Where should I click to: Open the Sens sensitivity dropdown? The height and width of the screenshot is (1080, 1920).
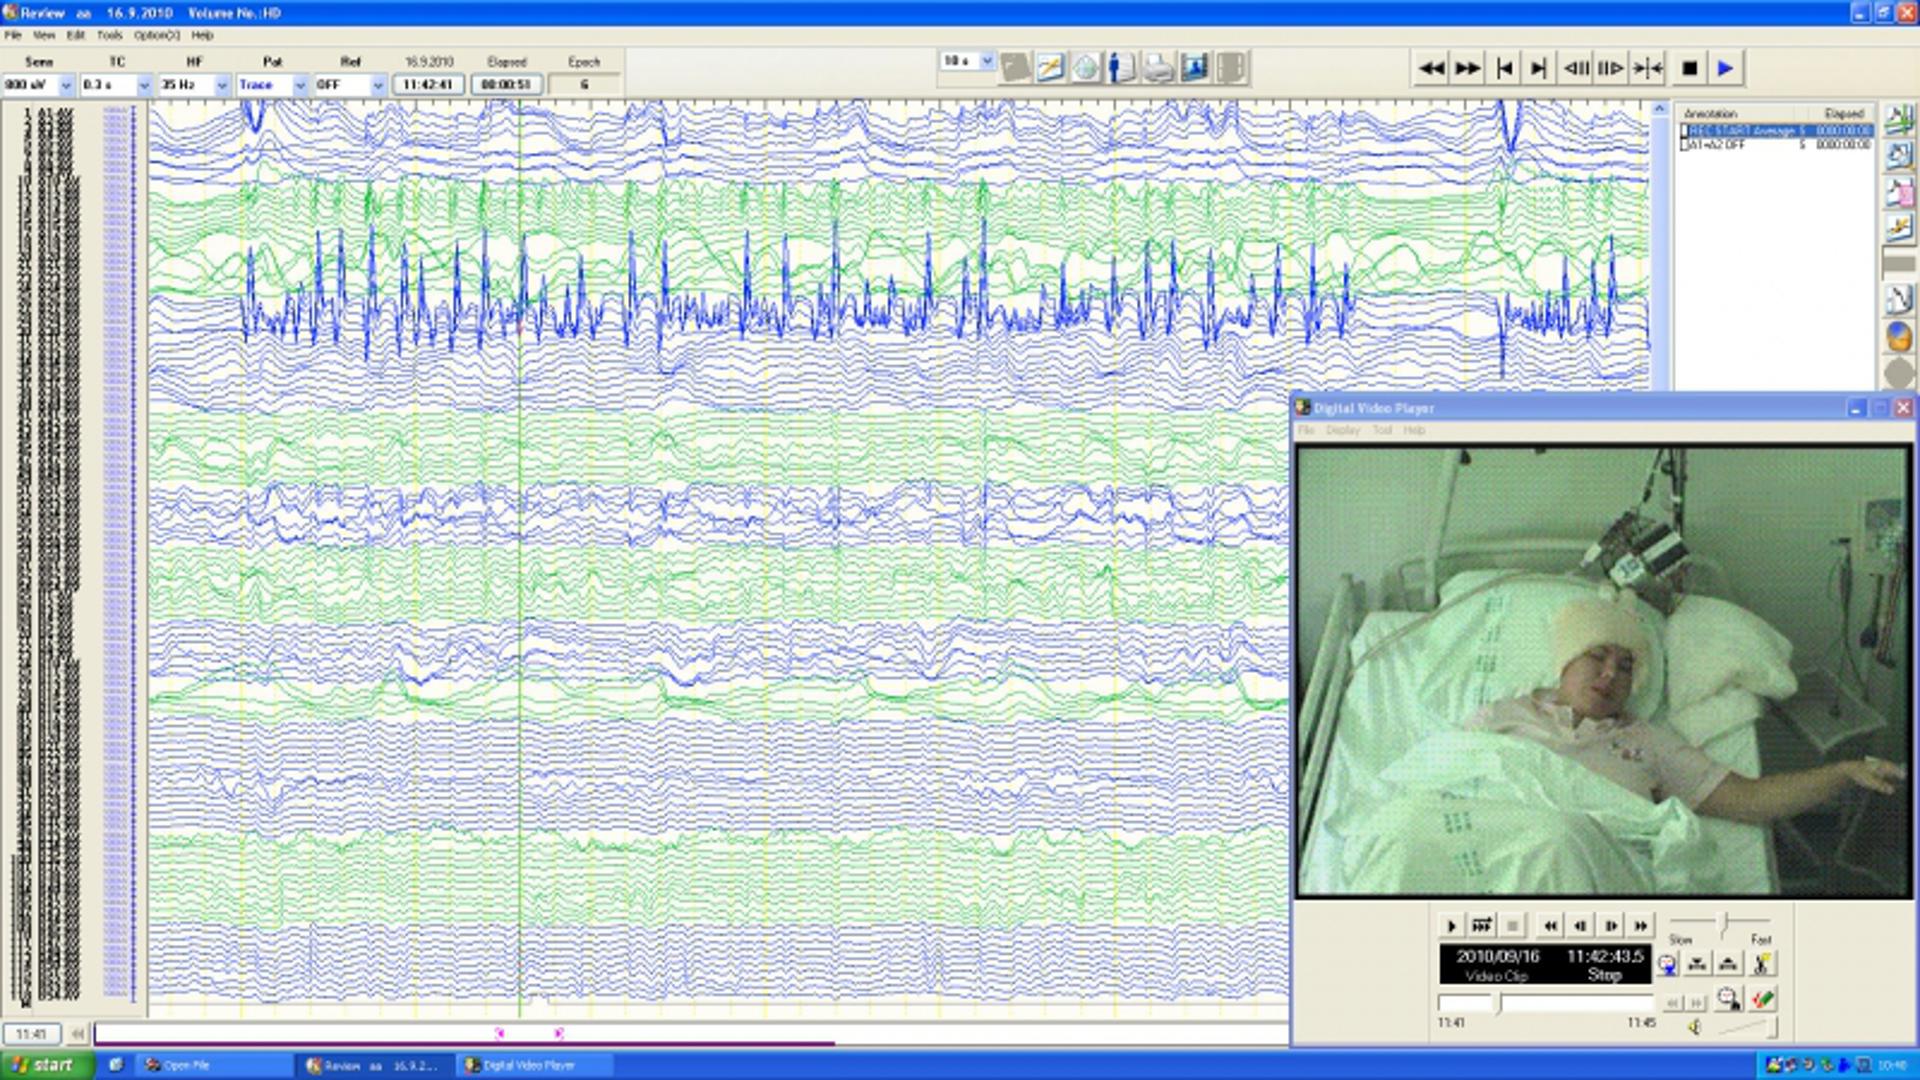tap(66, 86)
